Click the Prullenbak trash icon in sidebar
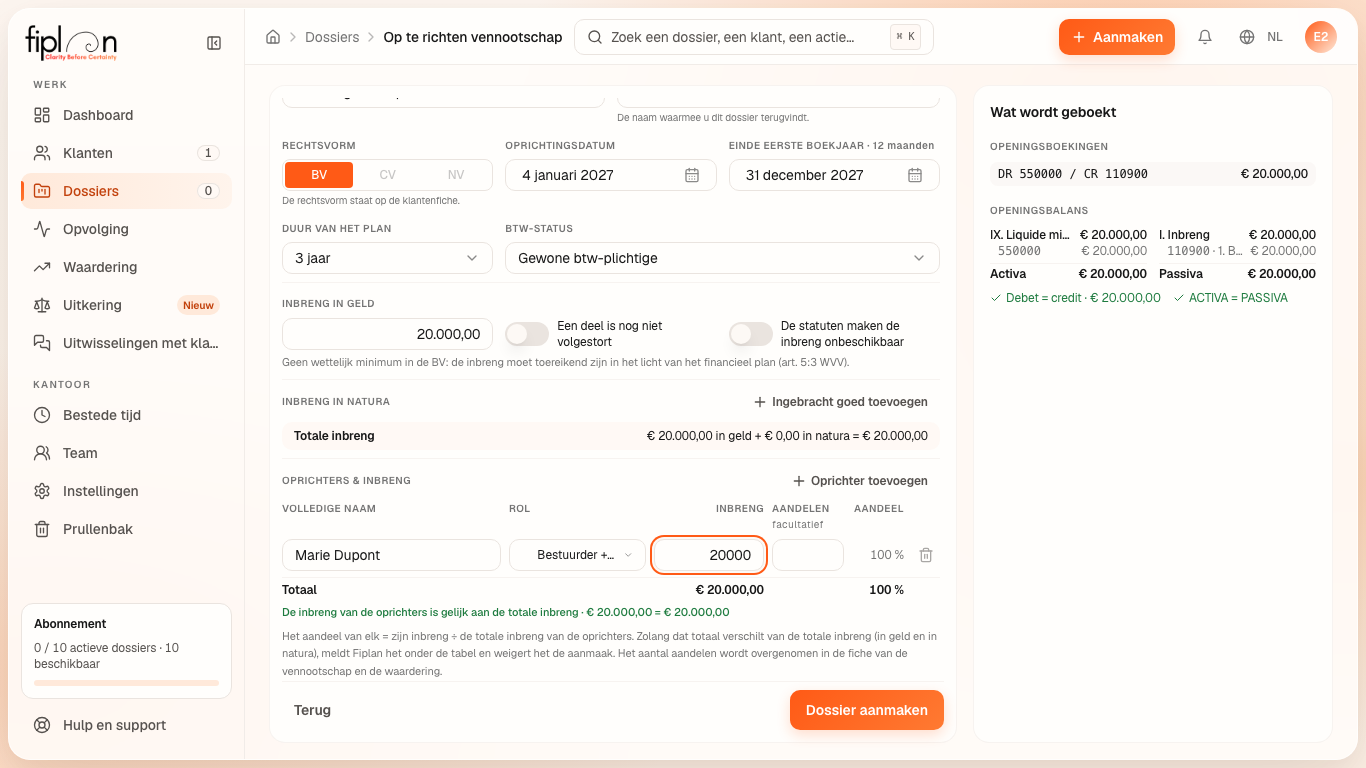Screen dimensions: 1366x768 coord(42,529)
